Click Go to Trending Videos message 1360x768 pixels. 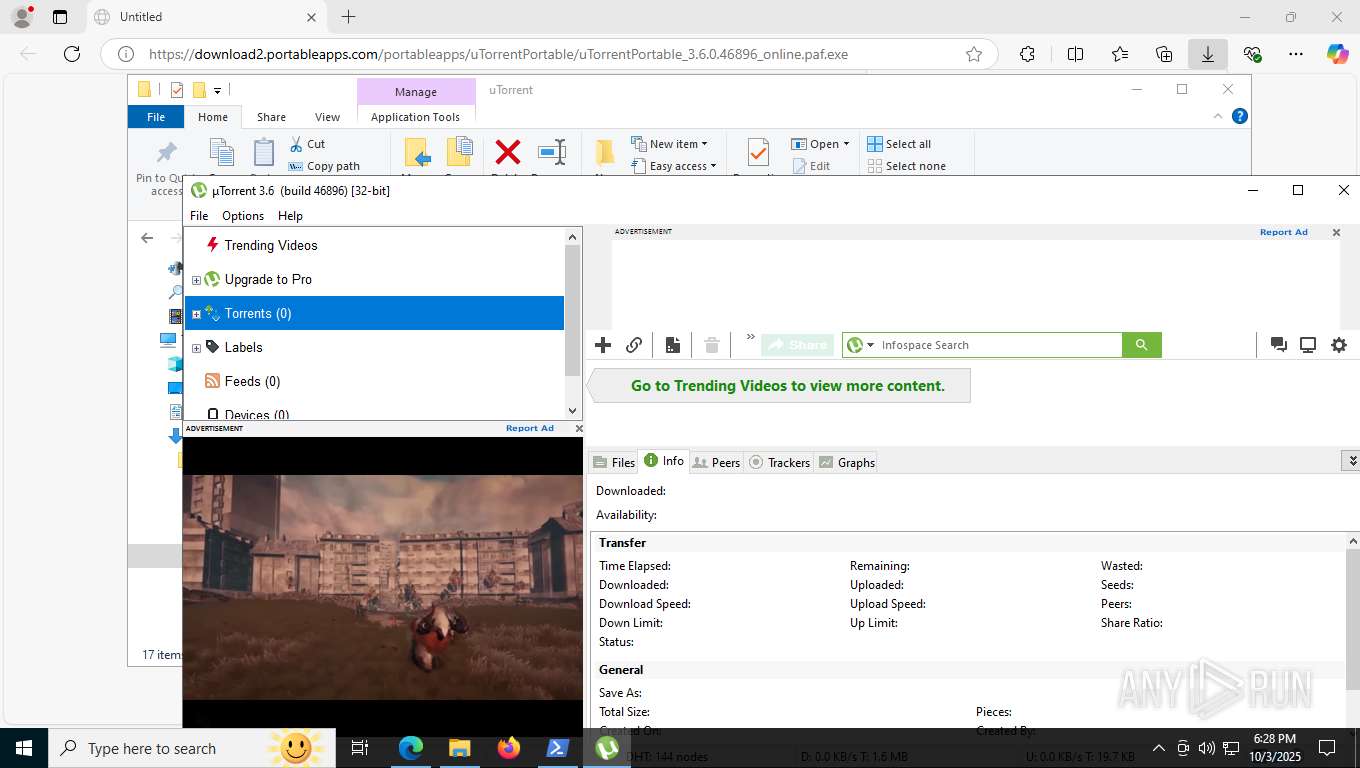787,386
